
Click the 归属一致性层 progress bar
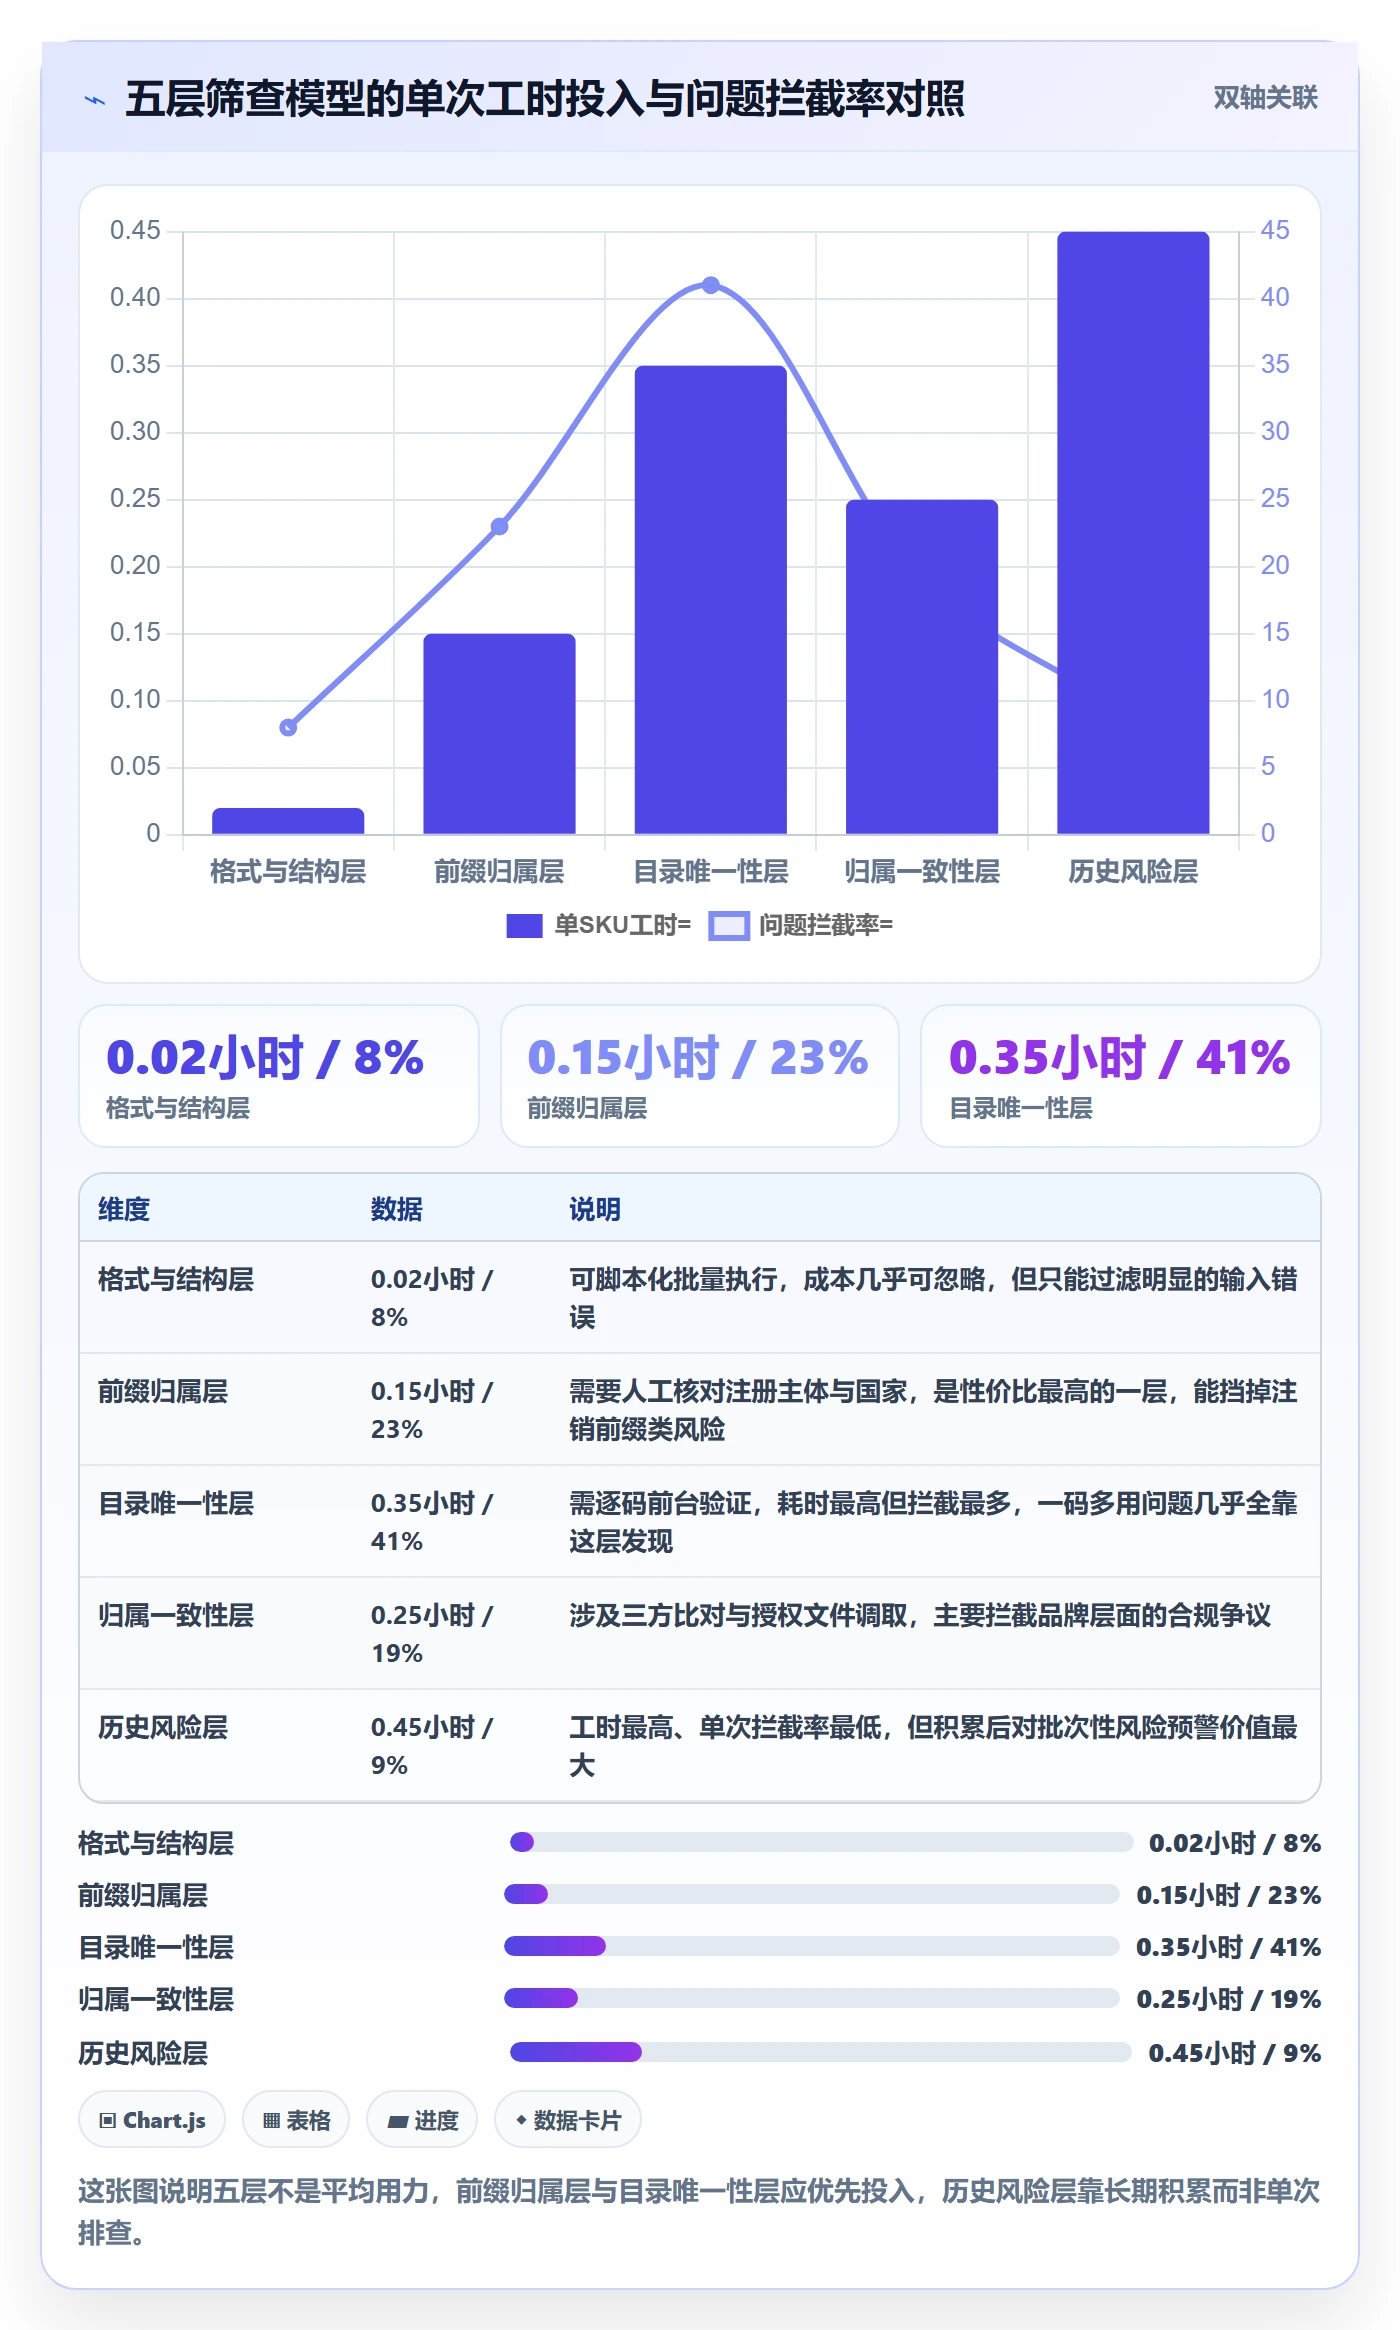(812, 1998)
